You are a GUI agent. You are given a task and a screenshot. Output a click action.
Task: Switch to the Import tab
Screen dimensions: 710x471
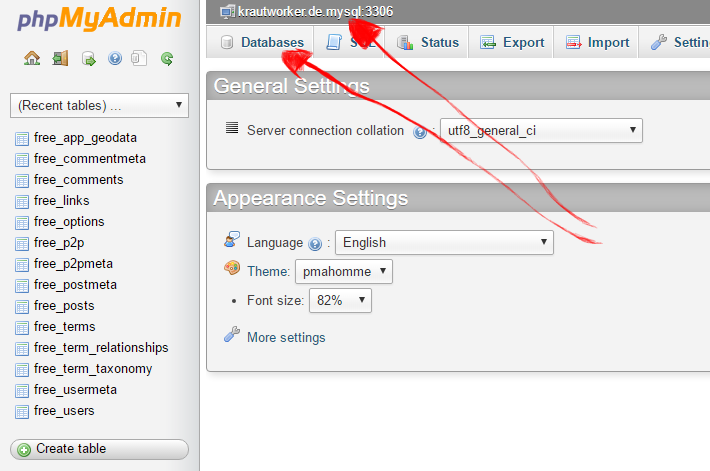click(596, 42)
